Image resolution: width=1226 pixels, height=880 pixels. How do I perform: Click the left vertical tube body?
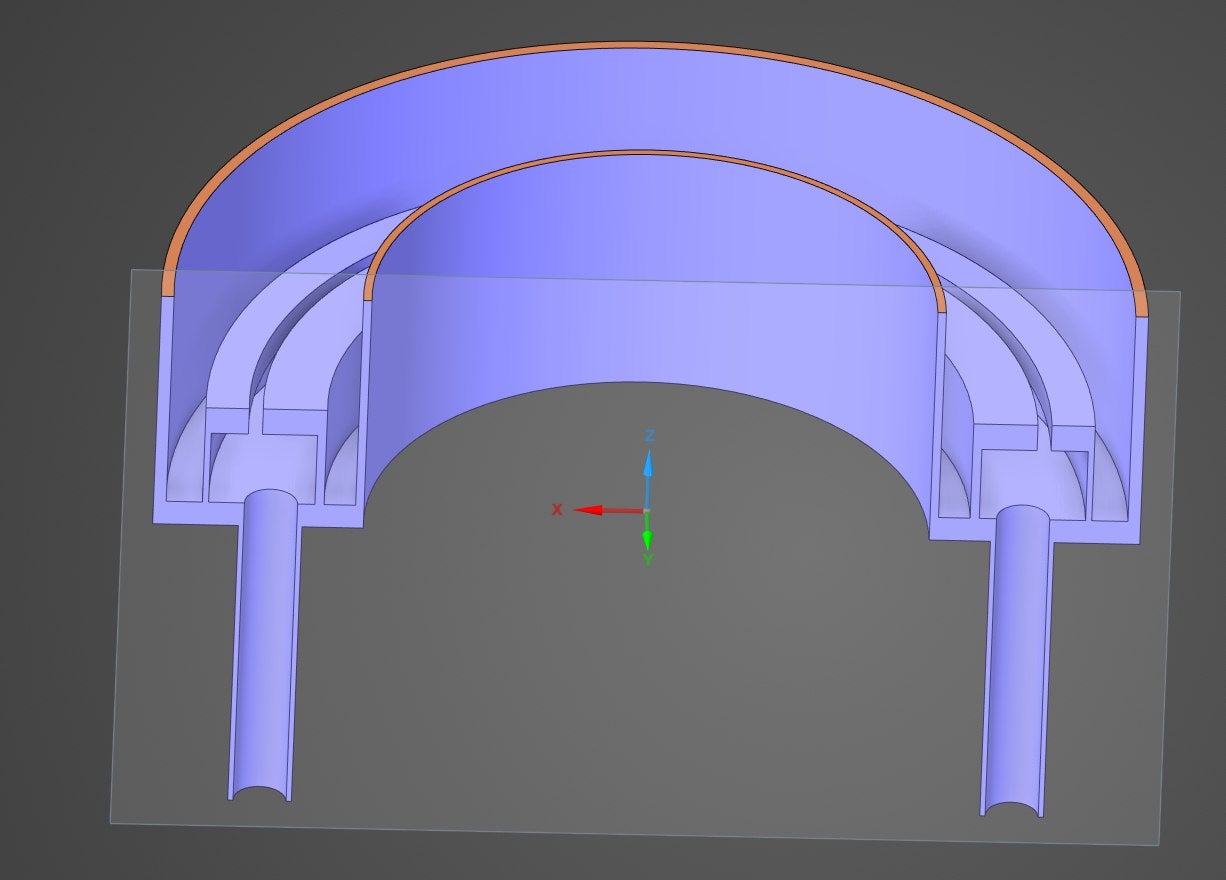click(x=264, y=640)
